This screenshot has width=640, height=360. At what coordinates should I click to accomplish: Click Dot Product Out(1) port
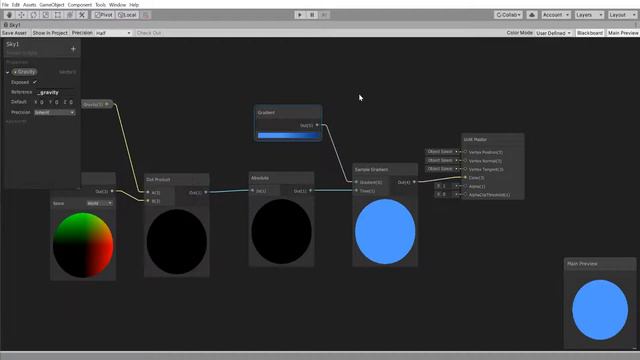click(x=206, y=192)
